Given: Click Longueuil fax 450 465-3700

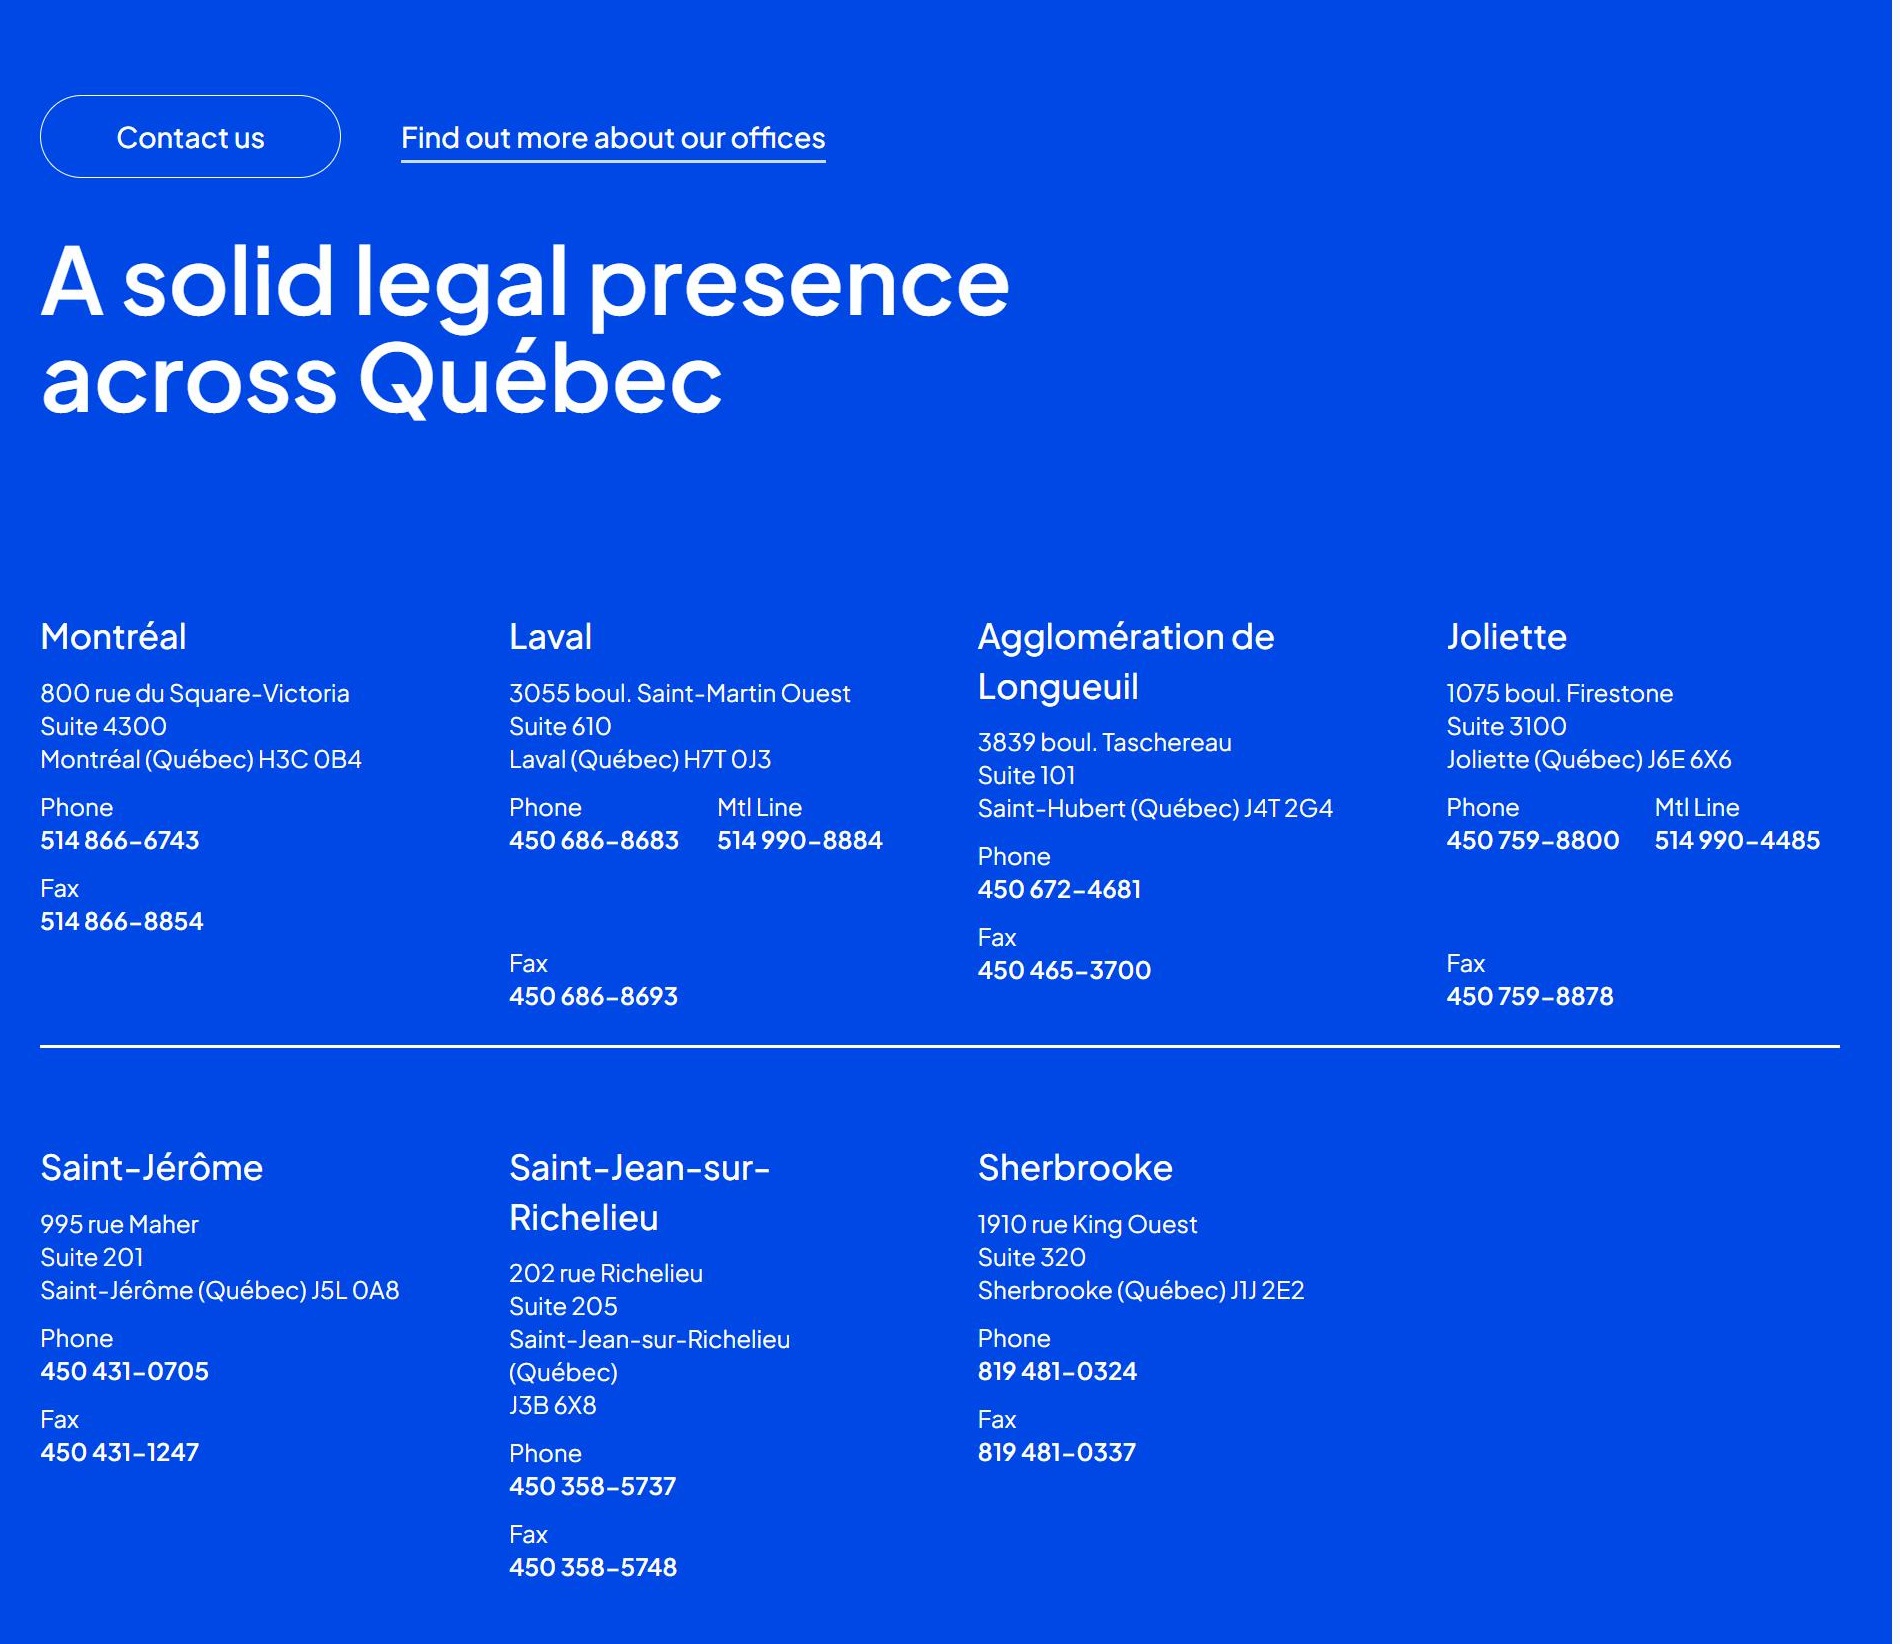Looking at the screenshot, I should tap(1064, 970).
